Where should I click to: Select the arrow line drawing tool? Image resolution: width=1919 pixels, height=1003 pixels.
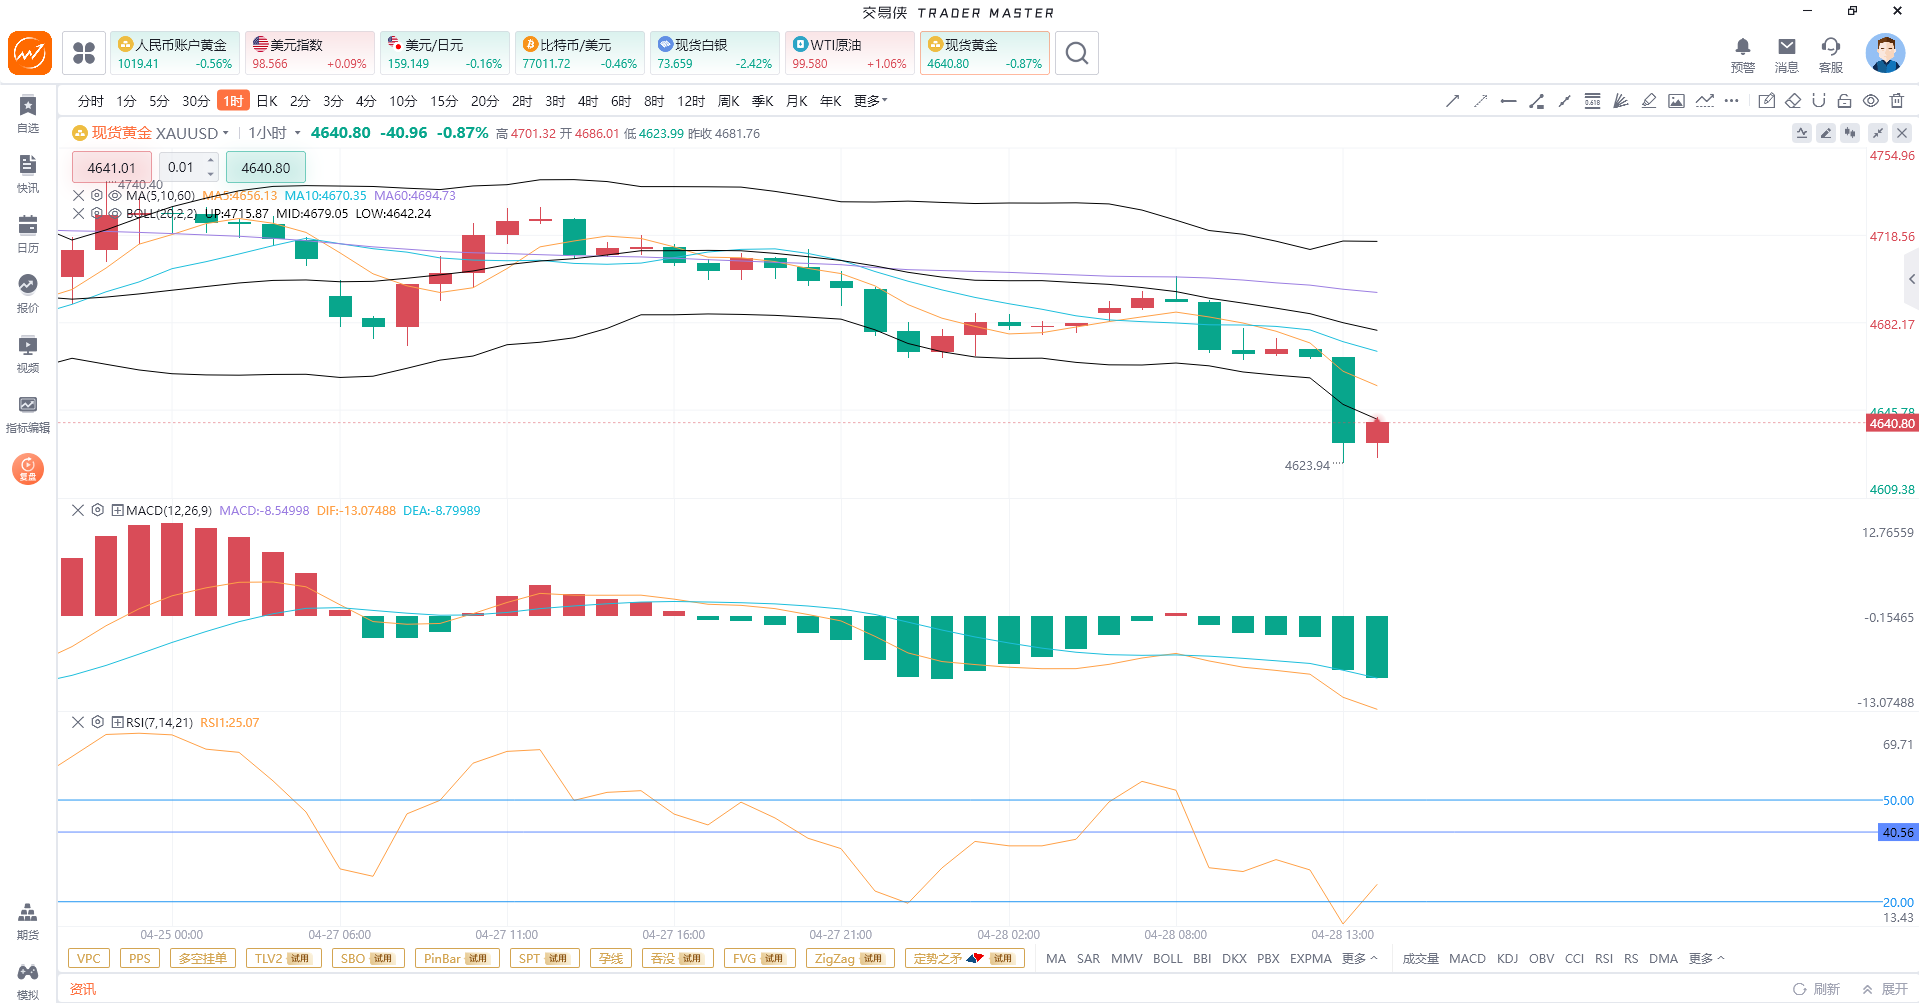(x=1452, y=101)
